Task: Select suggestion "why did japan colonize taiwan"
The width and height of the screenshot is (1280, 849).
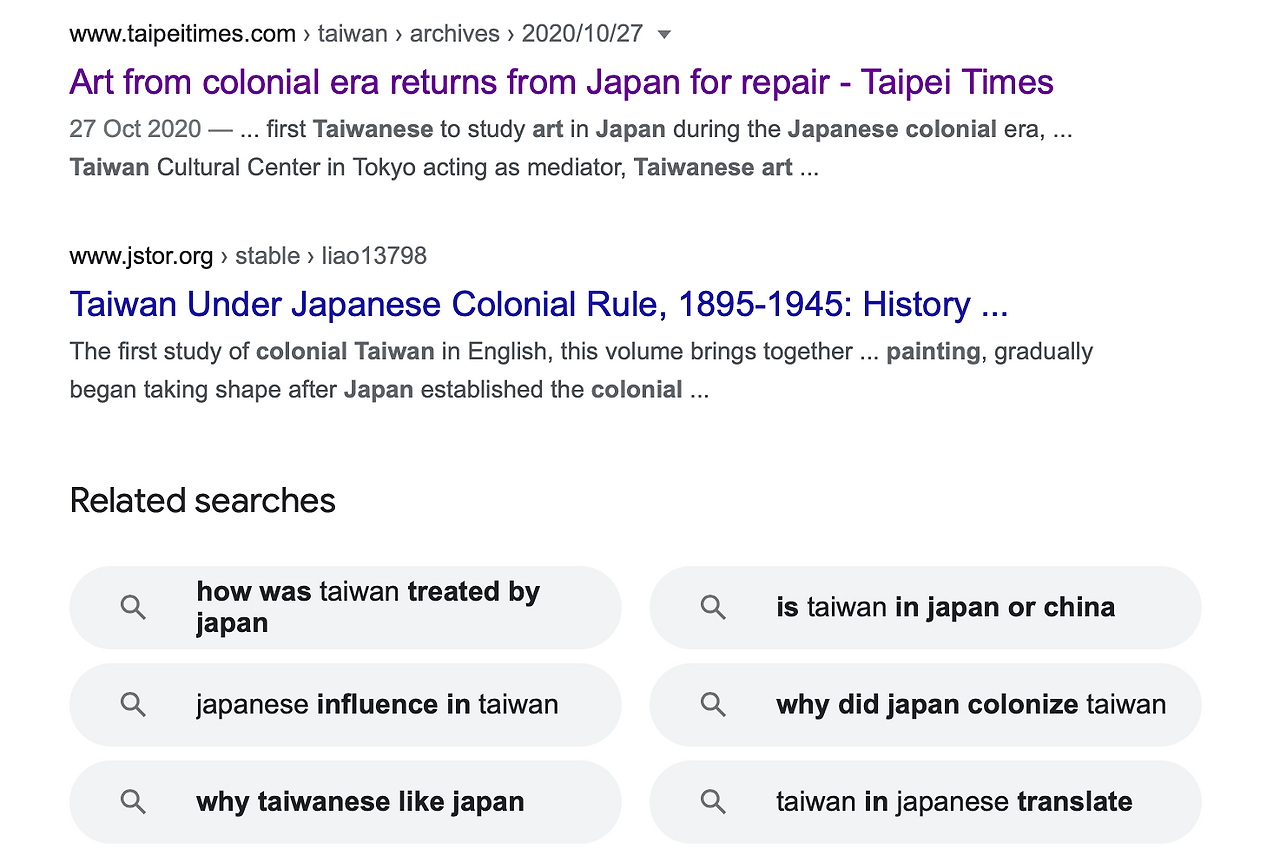Action: [x=970, y=704]
